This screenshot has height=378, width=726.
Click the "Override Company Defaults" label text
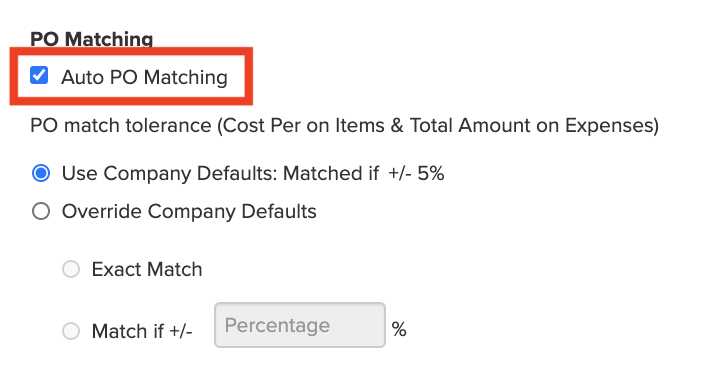tap(189, 211)
